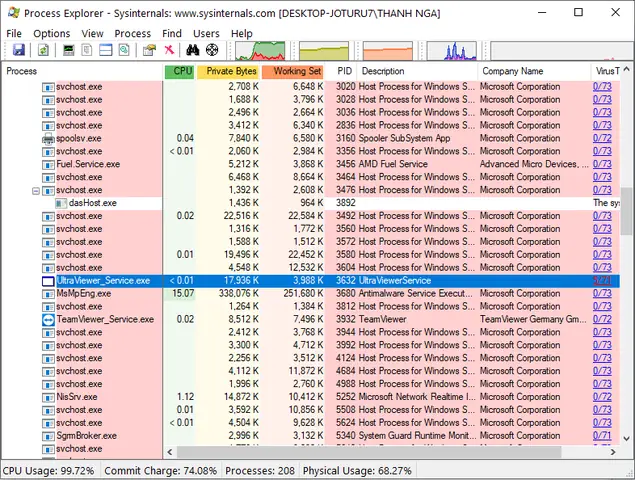Open the File menu

[14, 33]
